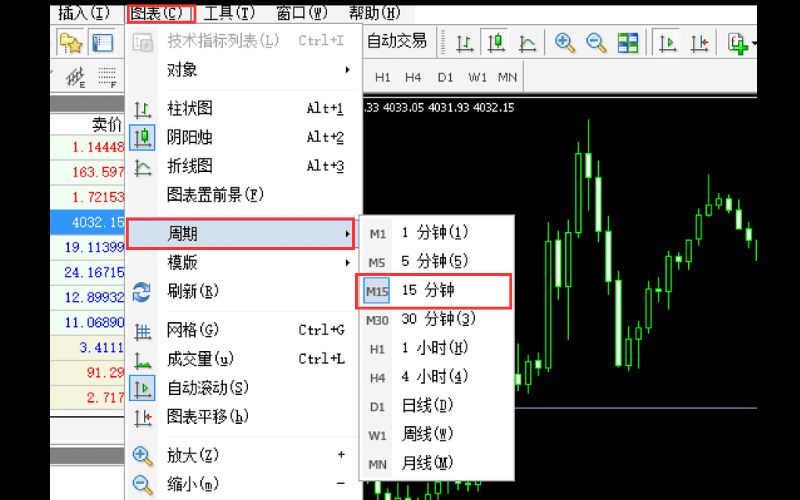
Task: Select 1 分钟(1) period
Action: pyautogui.click(x=437, y=233)
